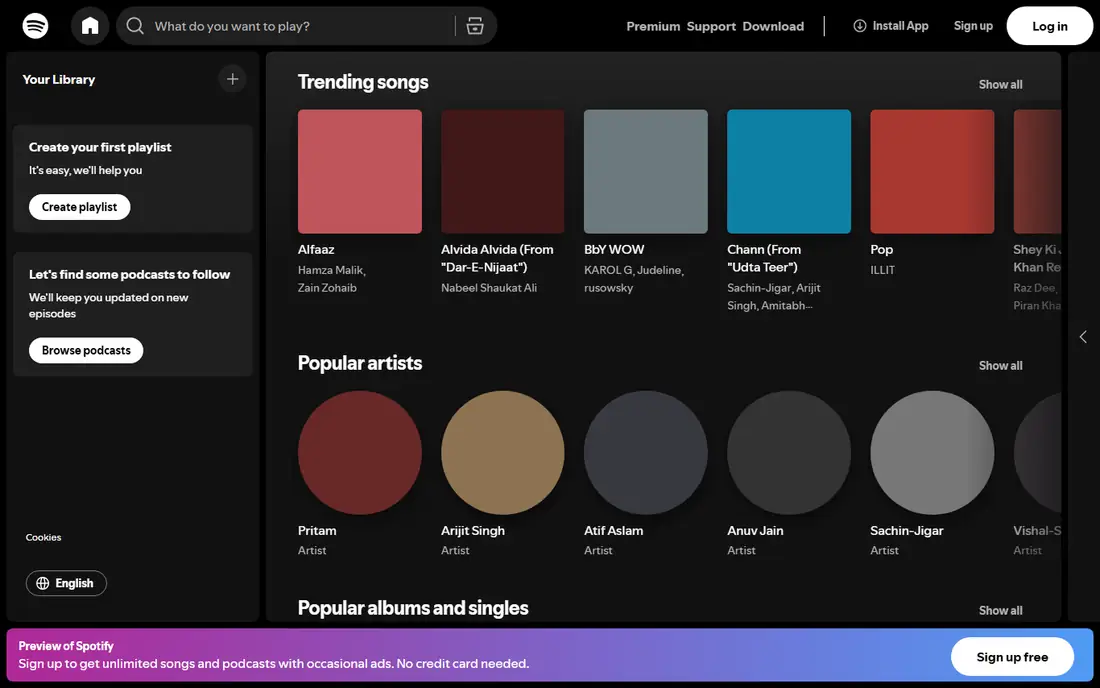Click artist name 'KAROL G'
Screen dimensions: 1100x688
(608, 270)
